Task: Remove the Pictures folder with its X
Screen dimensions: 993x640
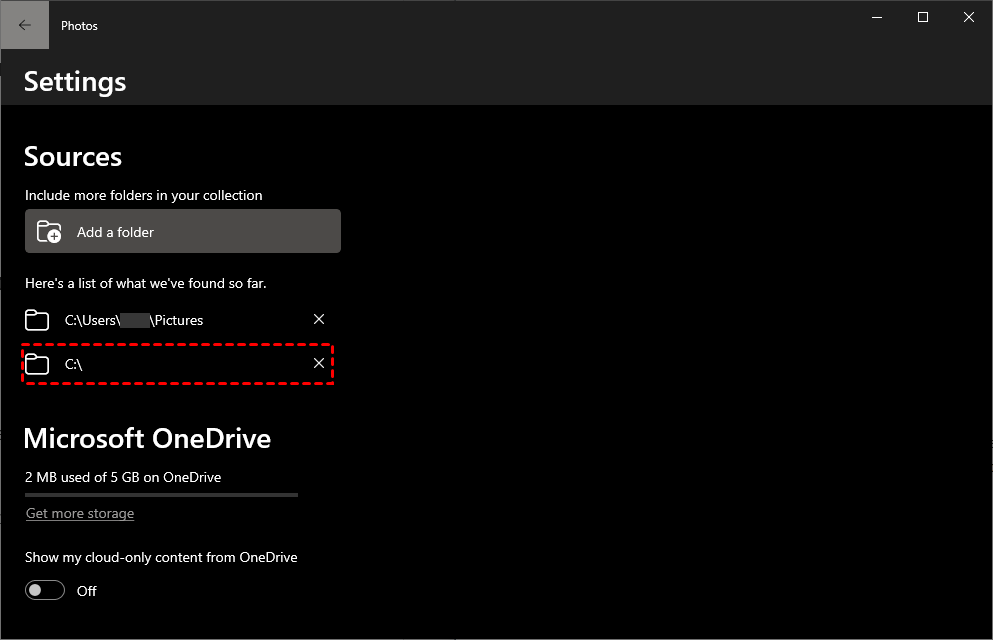Action: click(x=319, y=320)
